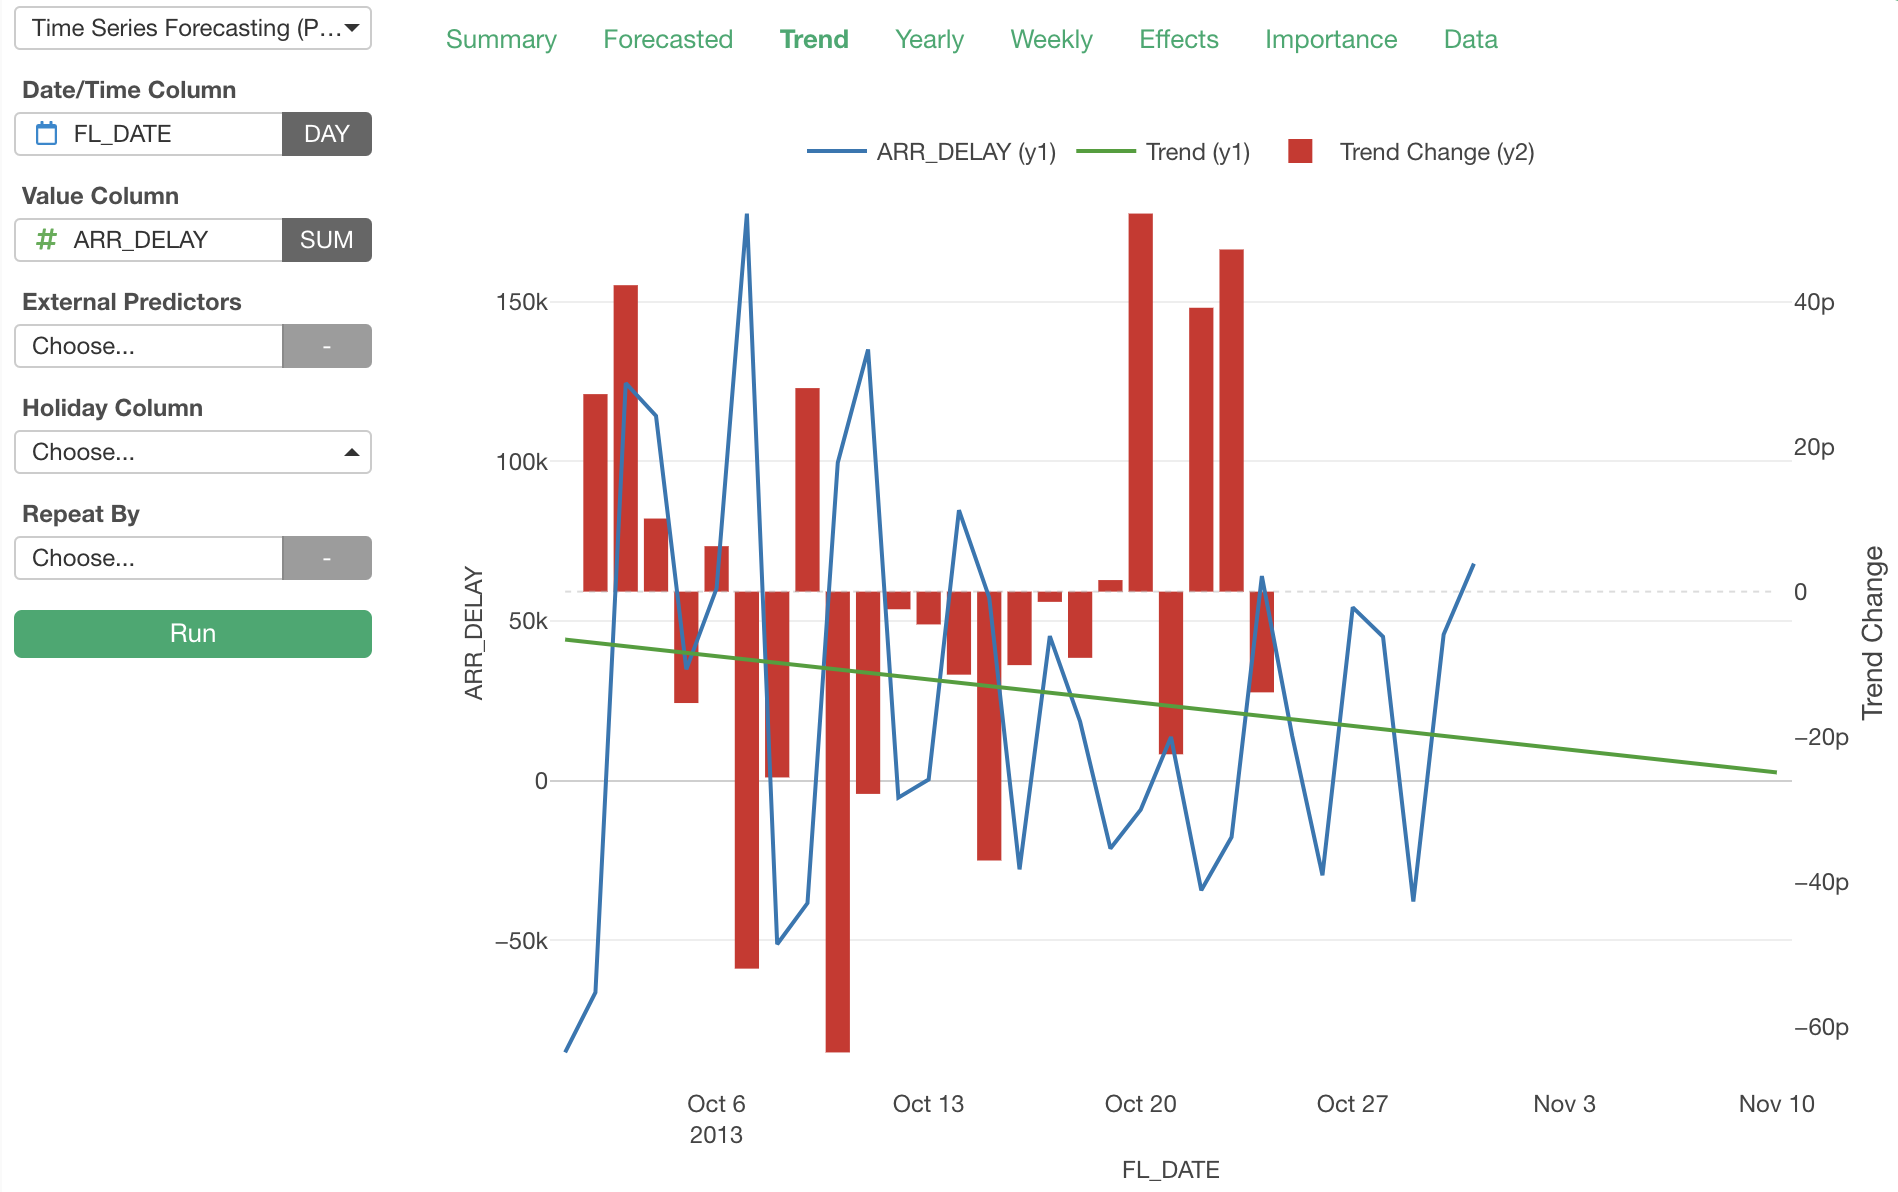Expand the Holiday Column chooser
1898x1192 pixels.
coord(193,452)
